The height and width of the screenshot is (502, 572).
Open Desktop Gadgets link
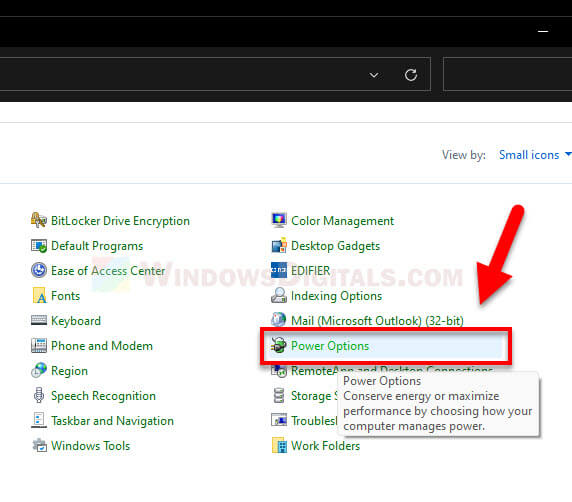click(336, 246)
